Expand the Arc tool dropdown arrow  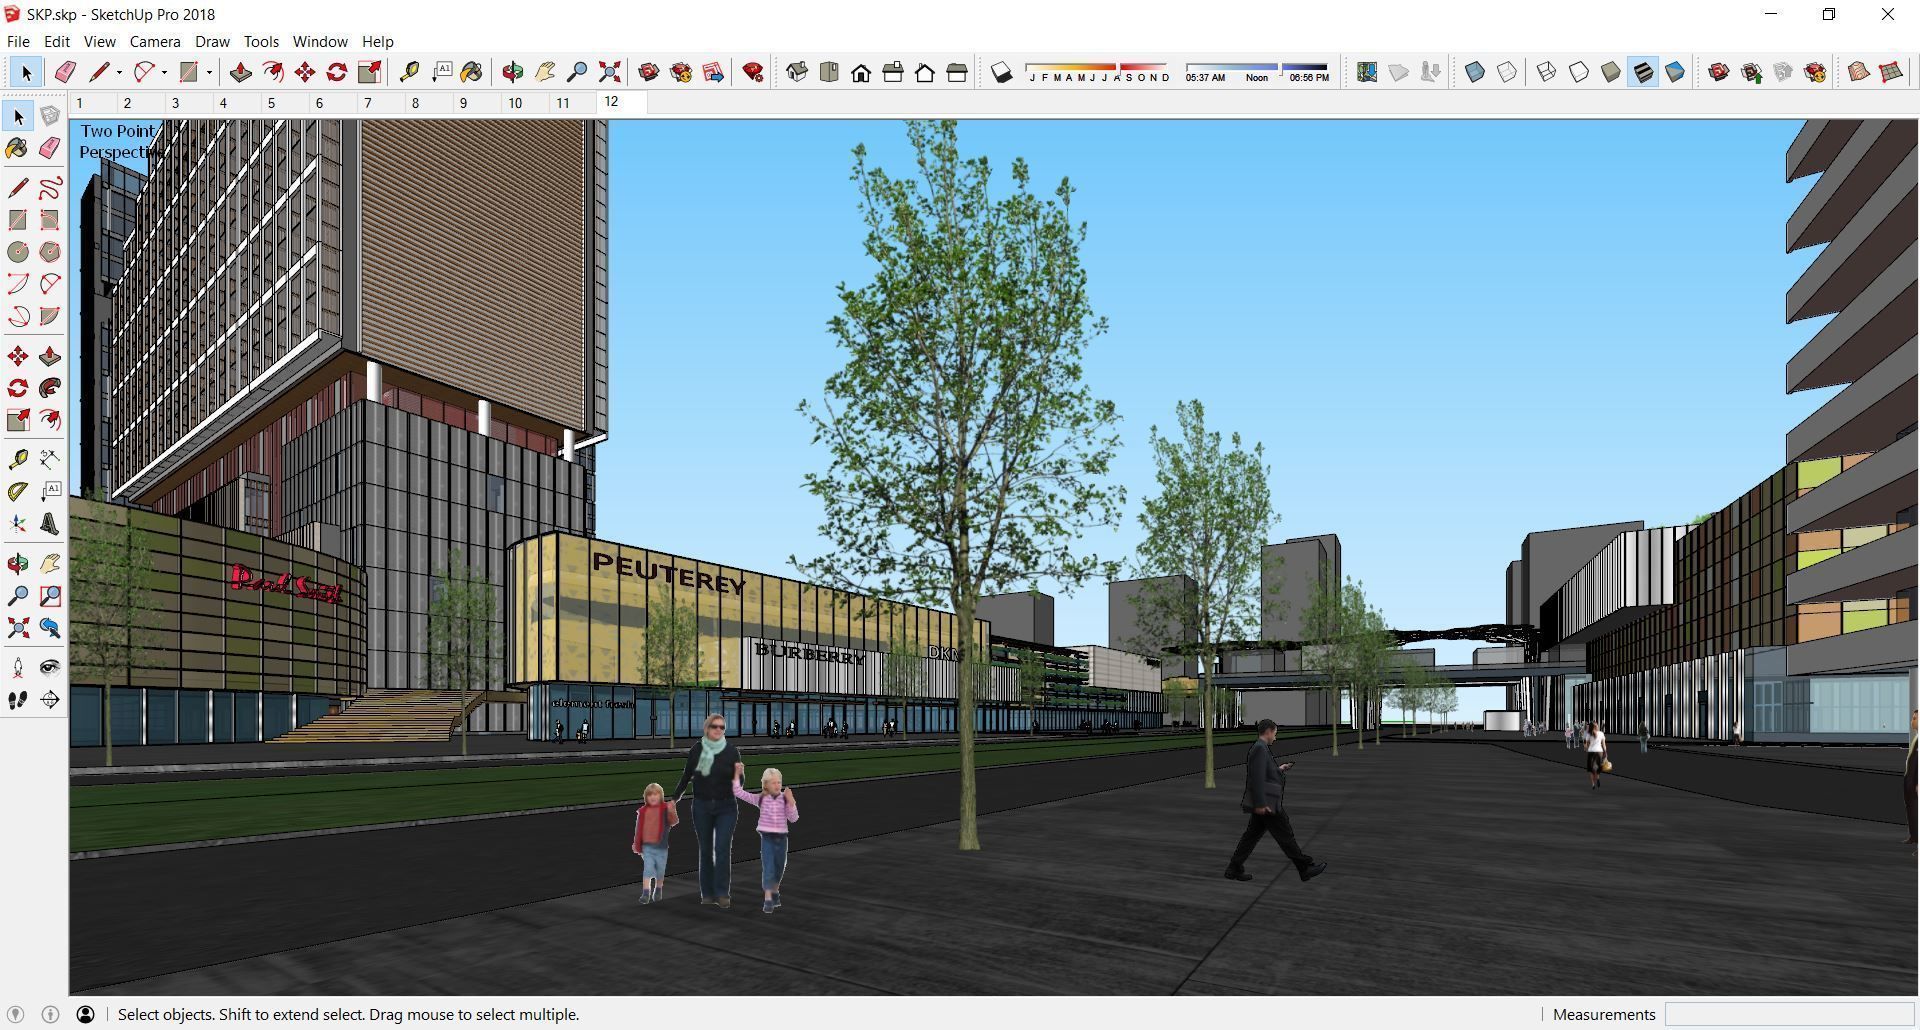pyautogui.click(x=164, y=72)
